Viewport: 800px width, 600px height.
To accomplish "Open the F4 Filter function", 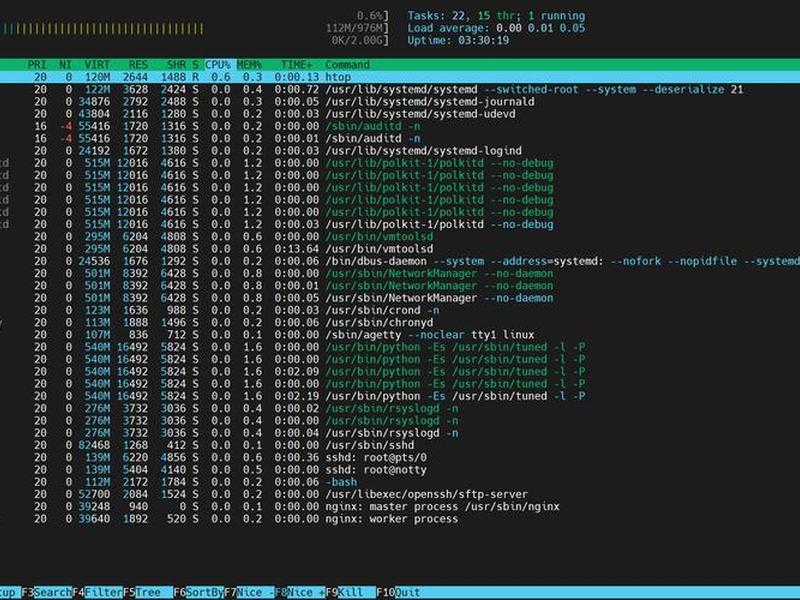I will click(97, 592).
